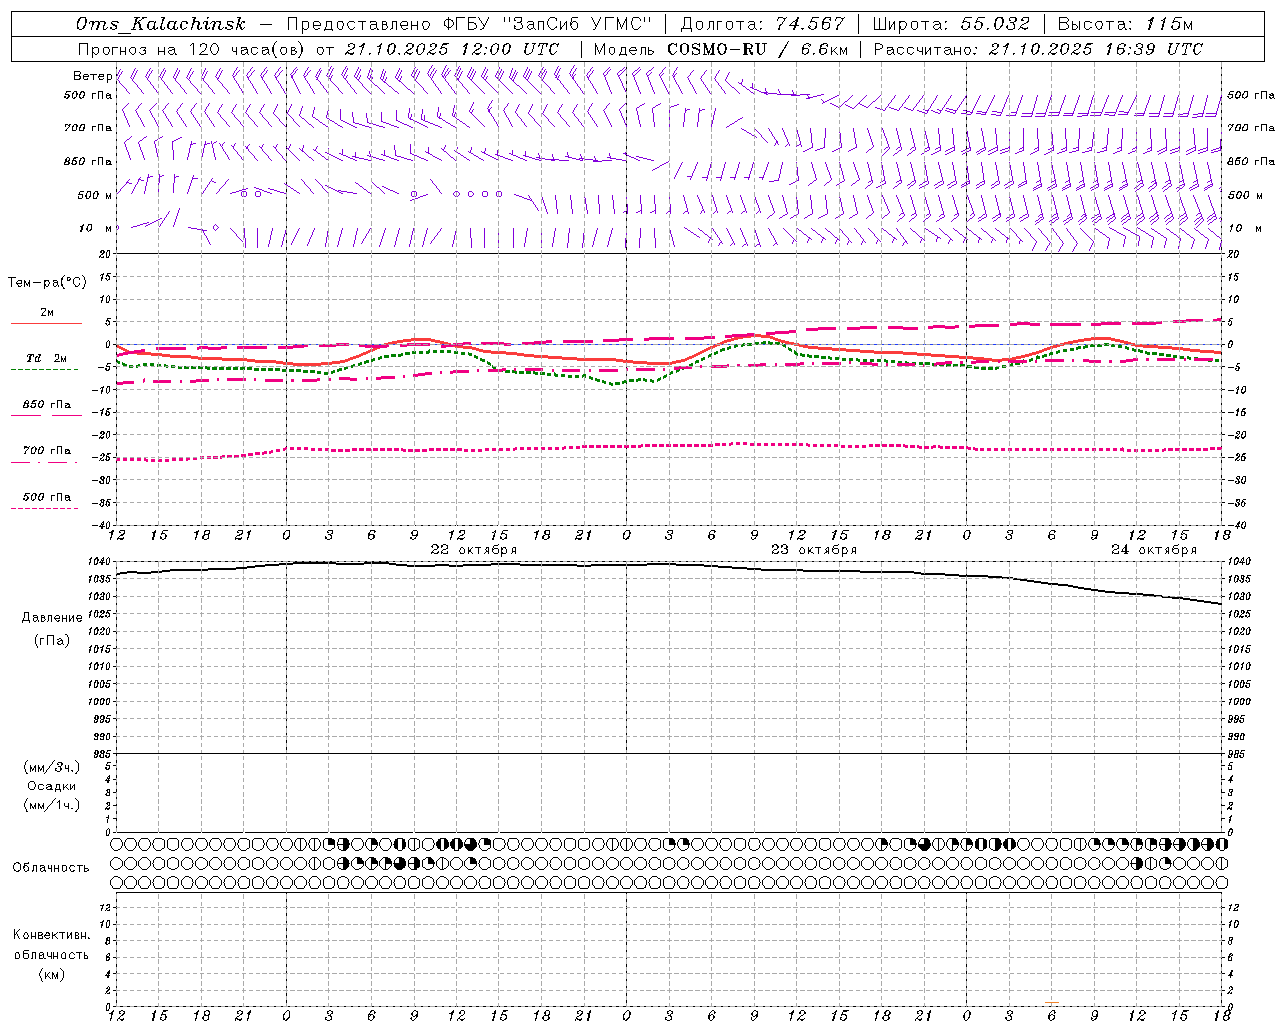
Task: Click the '12' tick on left convective cloud axis
Action: pos(106,908)
